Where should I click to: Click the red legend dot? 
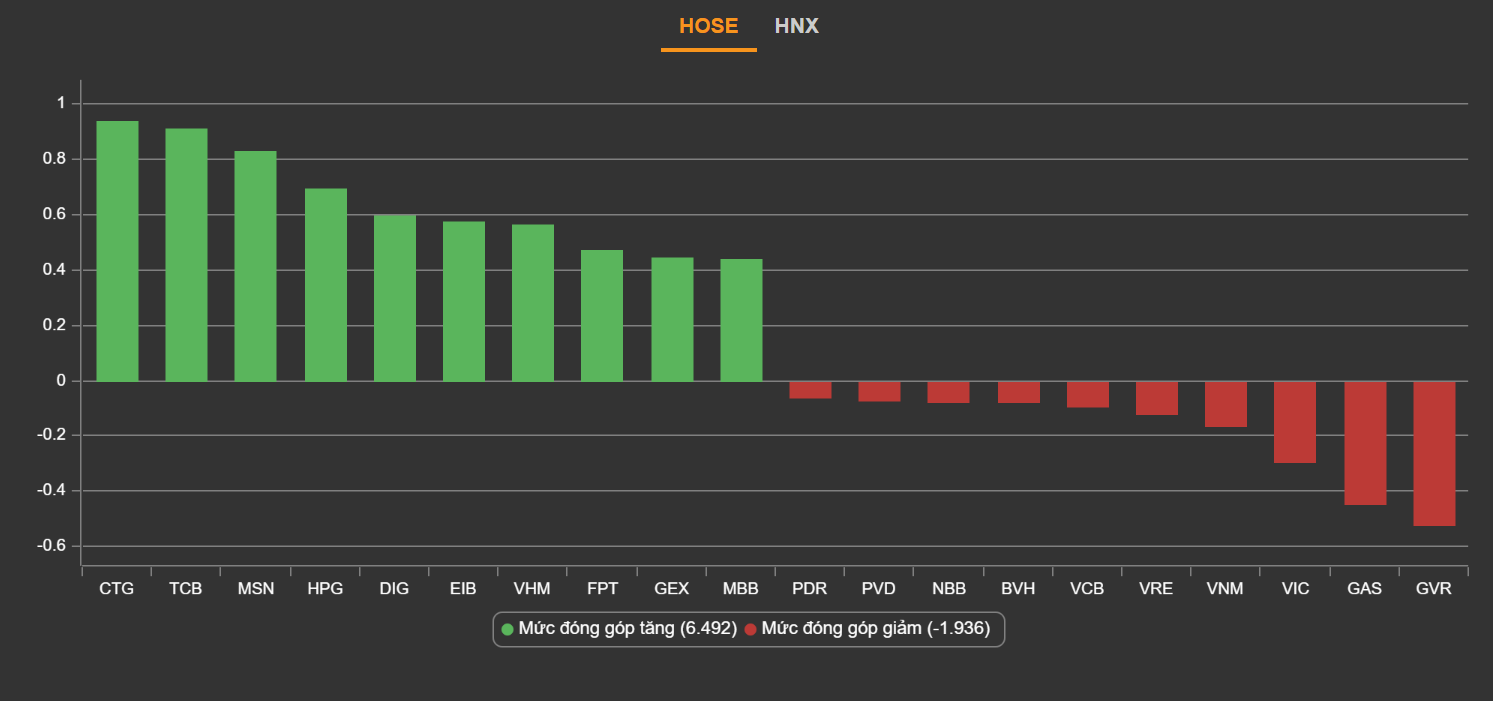751,629
